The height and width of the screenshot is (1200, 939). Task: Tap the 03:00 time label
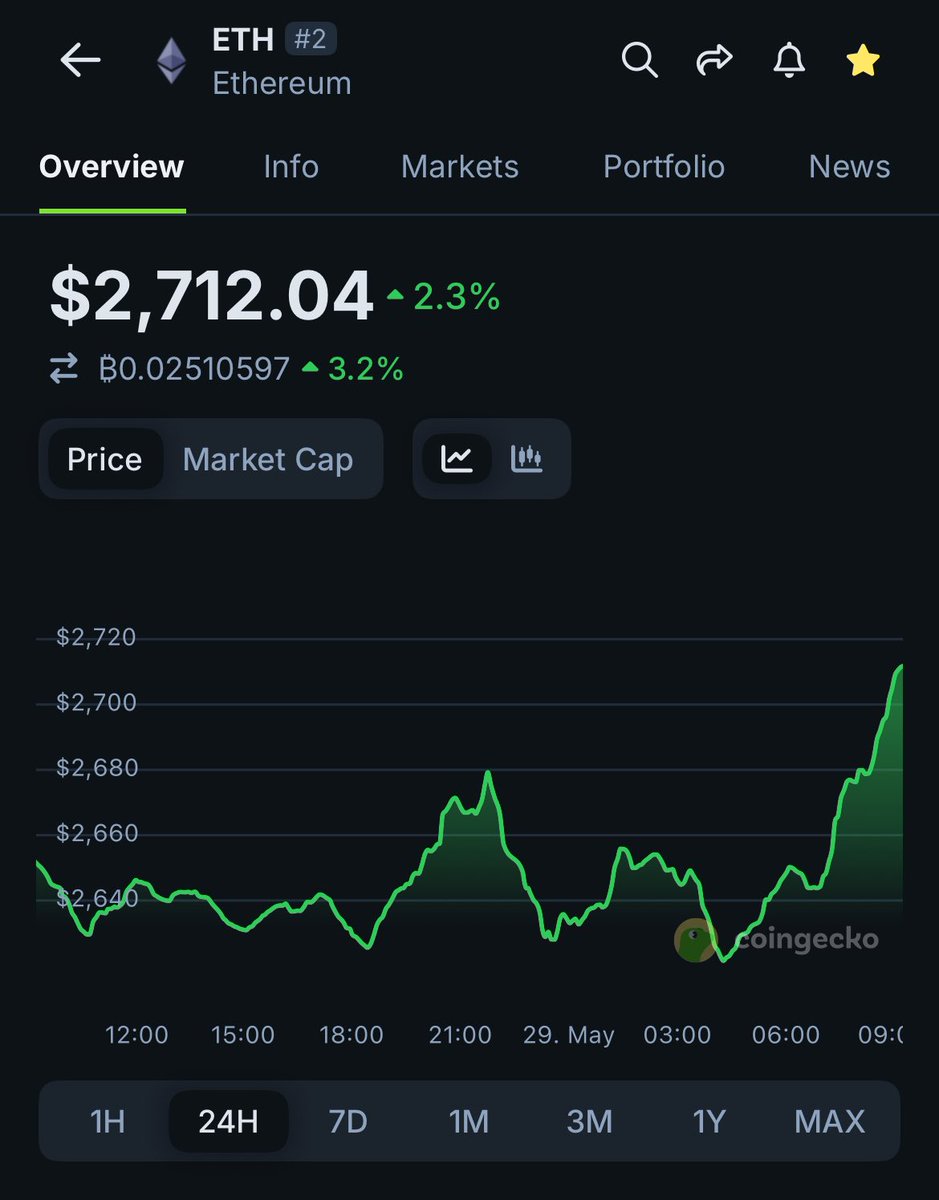pos(678,1035)
